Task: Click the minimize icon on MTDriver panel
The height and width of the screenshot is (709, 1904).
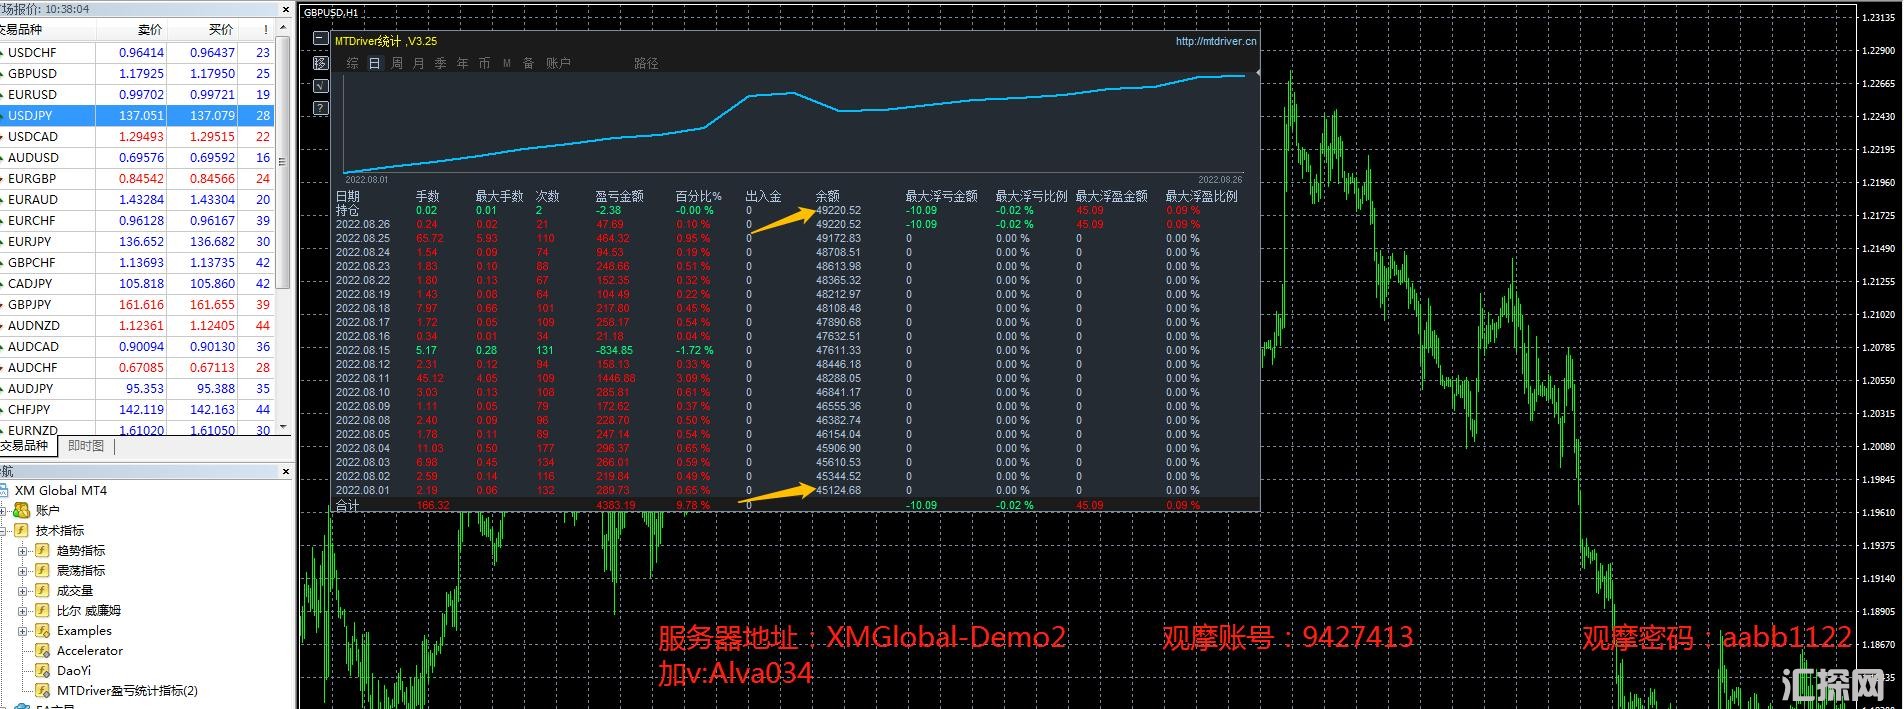Action: (x=320, y=39)
